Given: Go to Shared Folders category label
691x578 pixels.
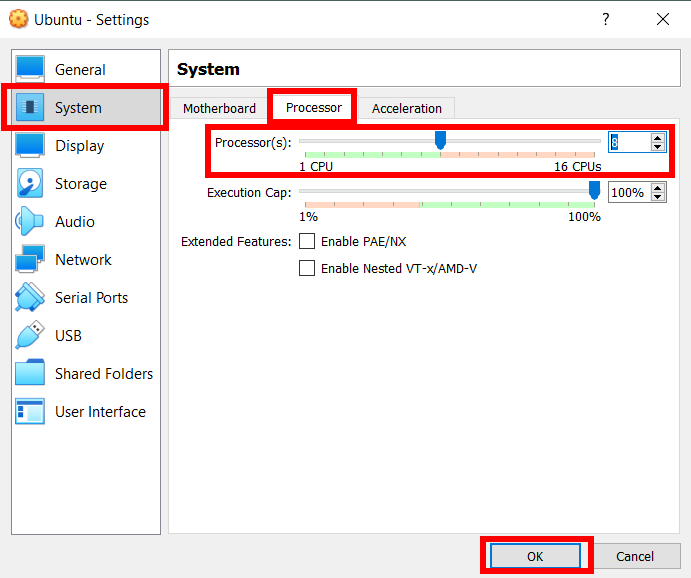Looking at the screenshot, I should click(x=104, y=374).
